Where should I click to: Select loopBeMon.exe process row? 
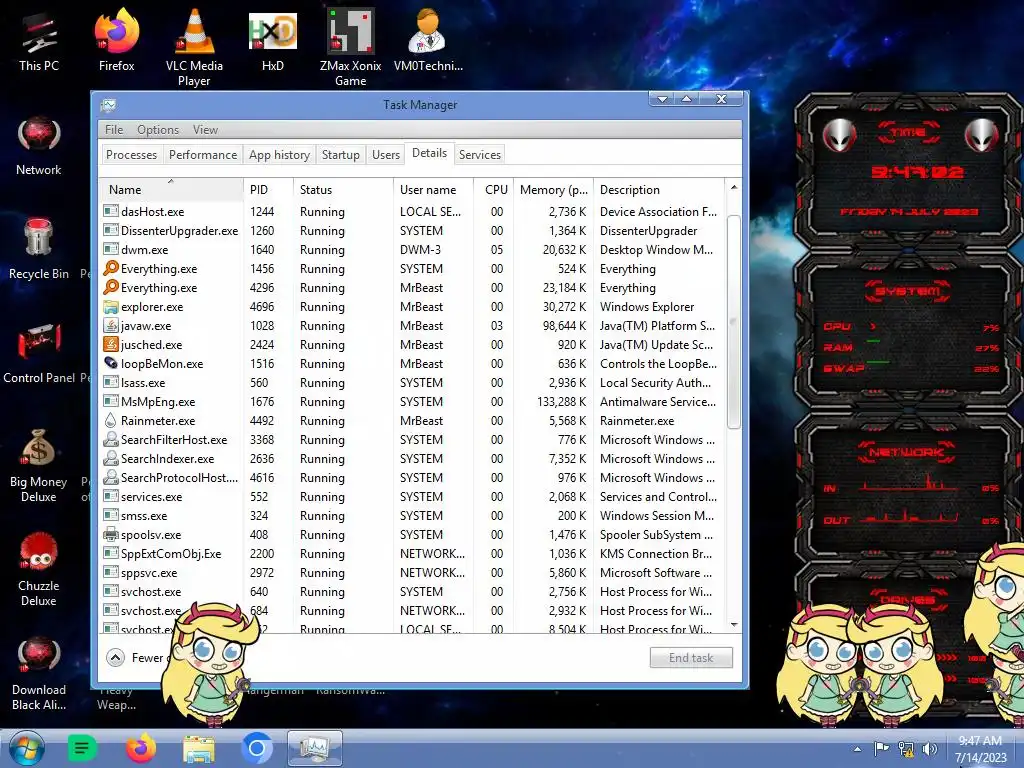tap(411, 364)
